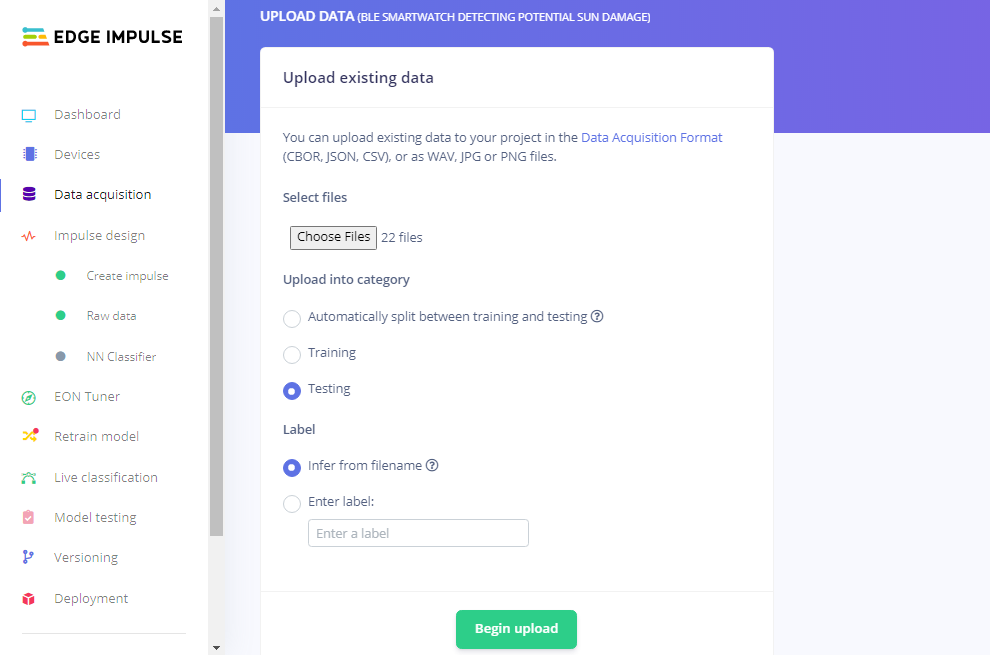Click the Enter a label text field
Image resolution: width=990 pixels, height=655 pixels.
[418, 533]
